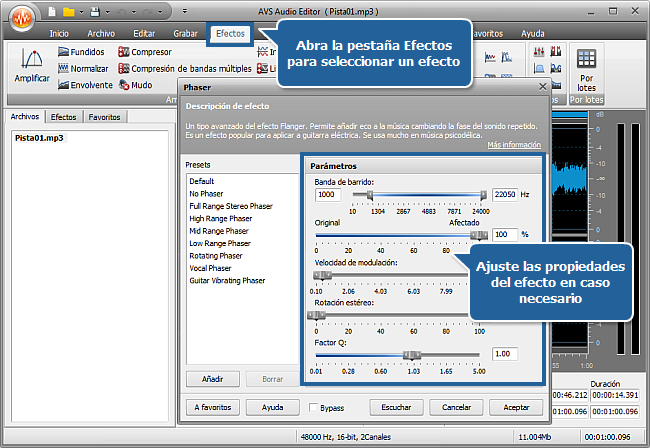Click the Velocidad de modulación slider handle
The image size is (650, 448).
tap(322, 275)
